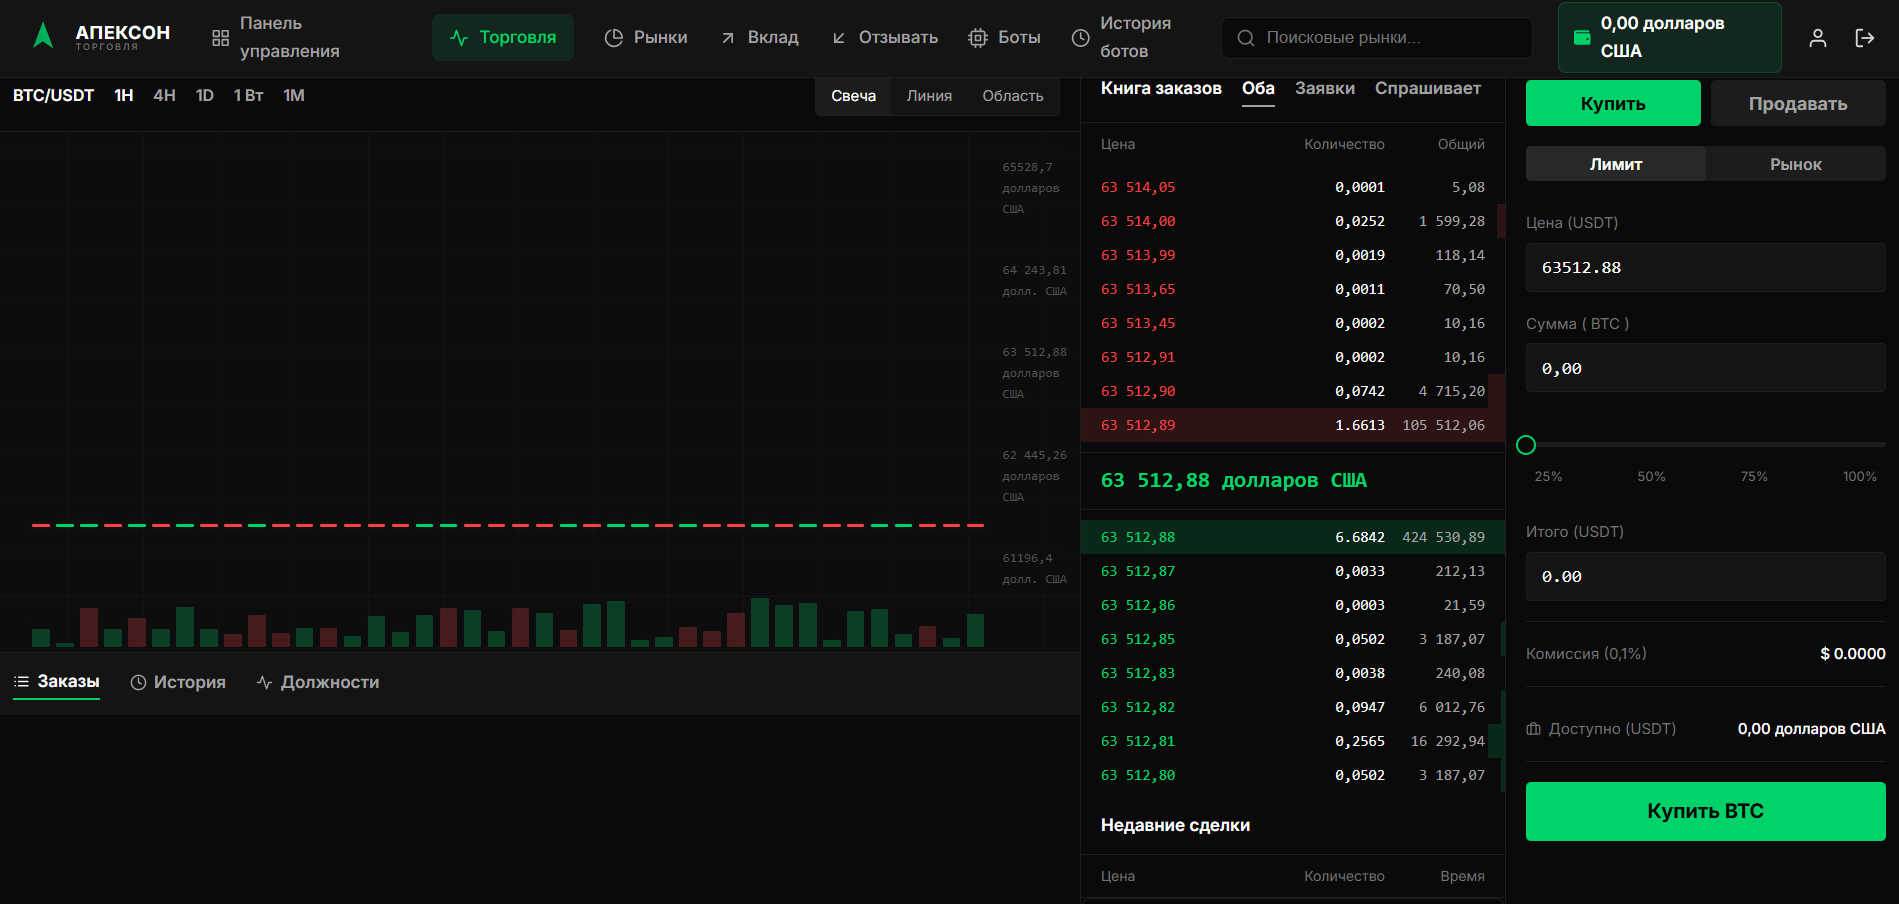Click the amount slider handle
The image size is (1899, 904).
click(x=1526, y=445)
